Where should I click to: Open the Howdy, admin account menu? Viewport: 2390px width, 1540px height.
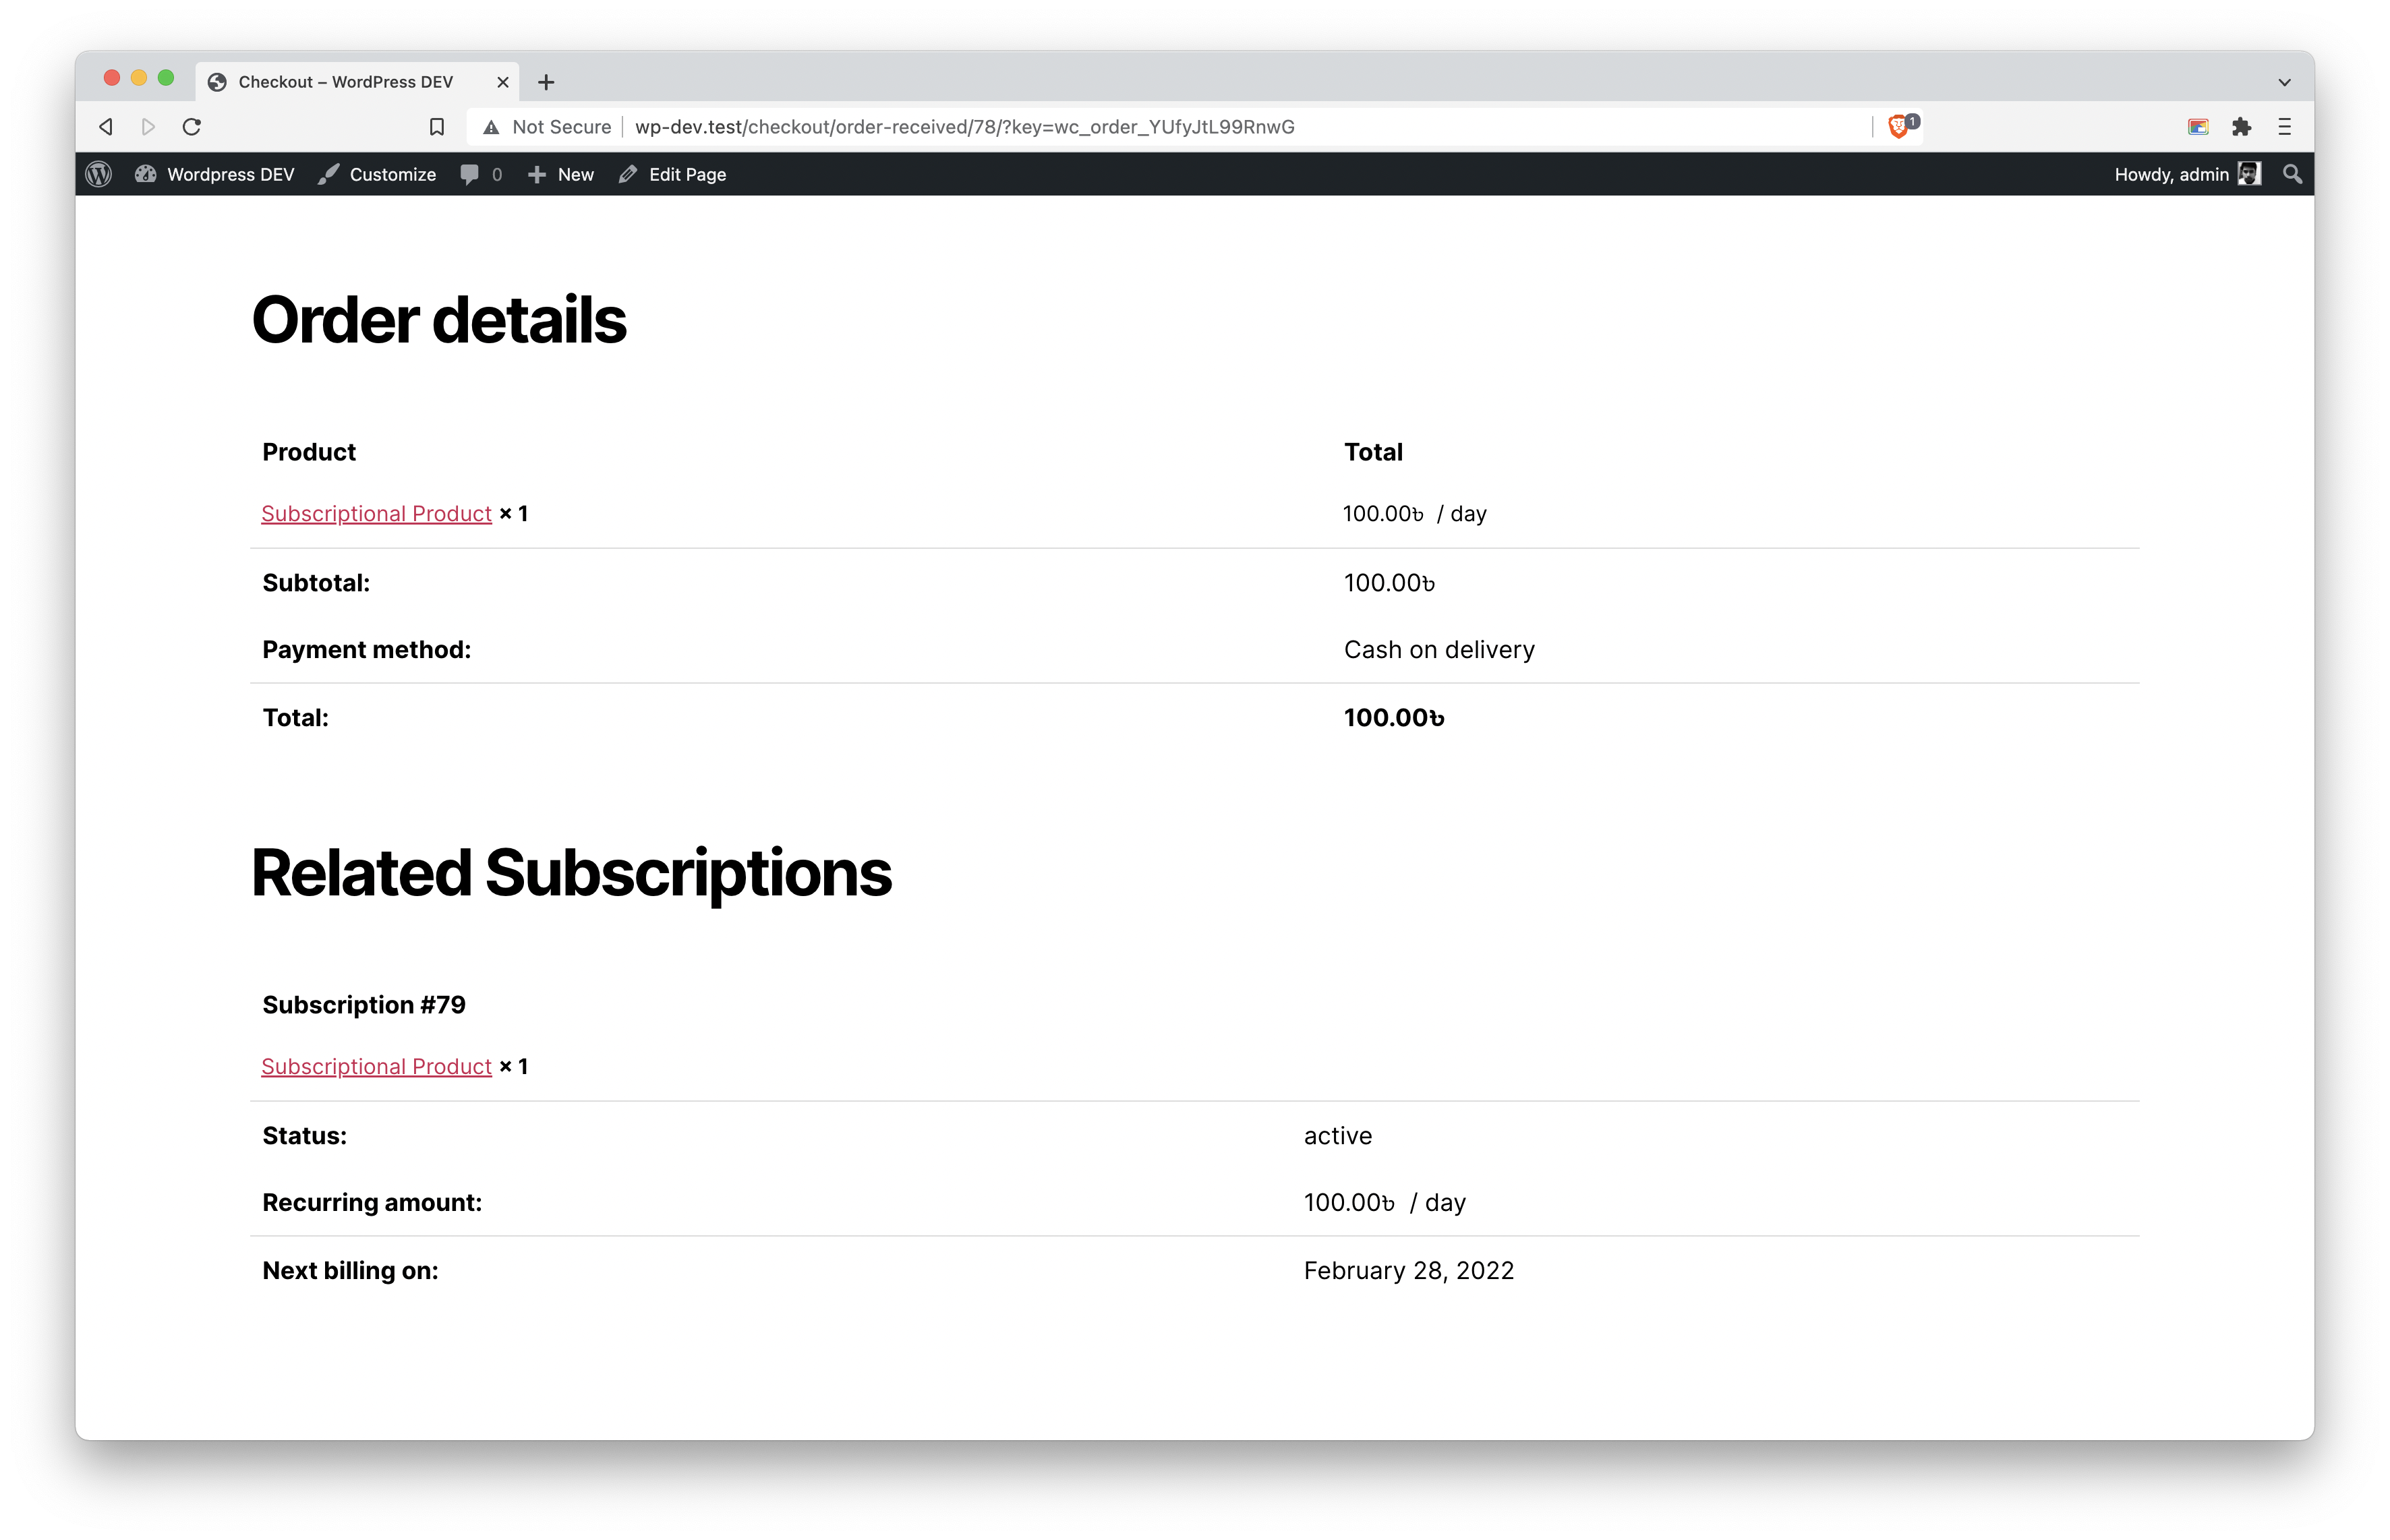tap(2186, 174)
